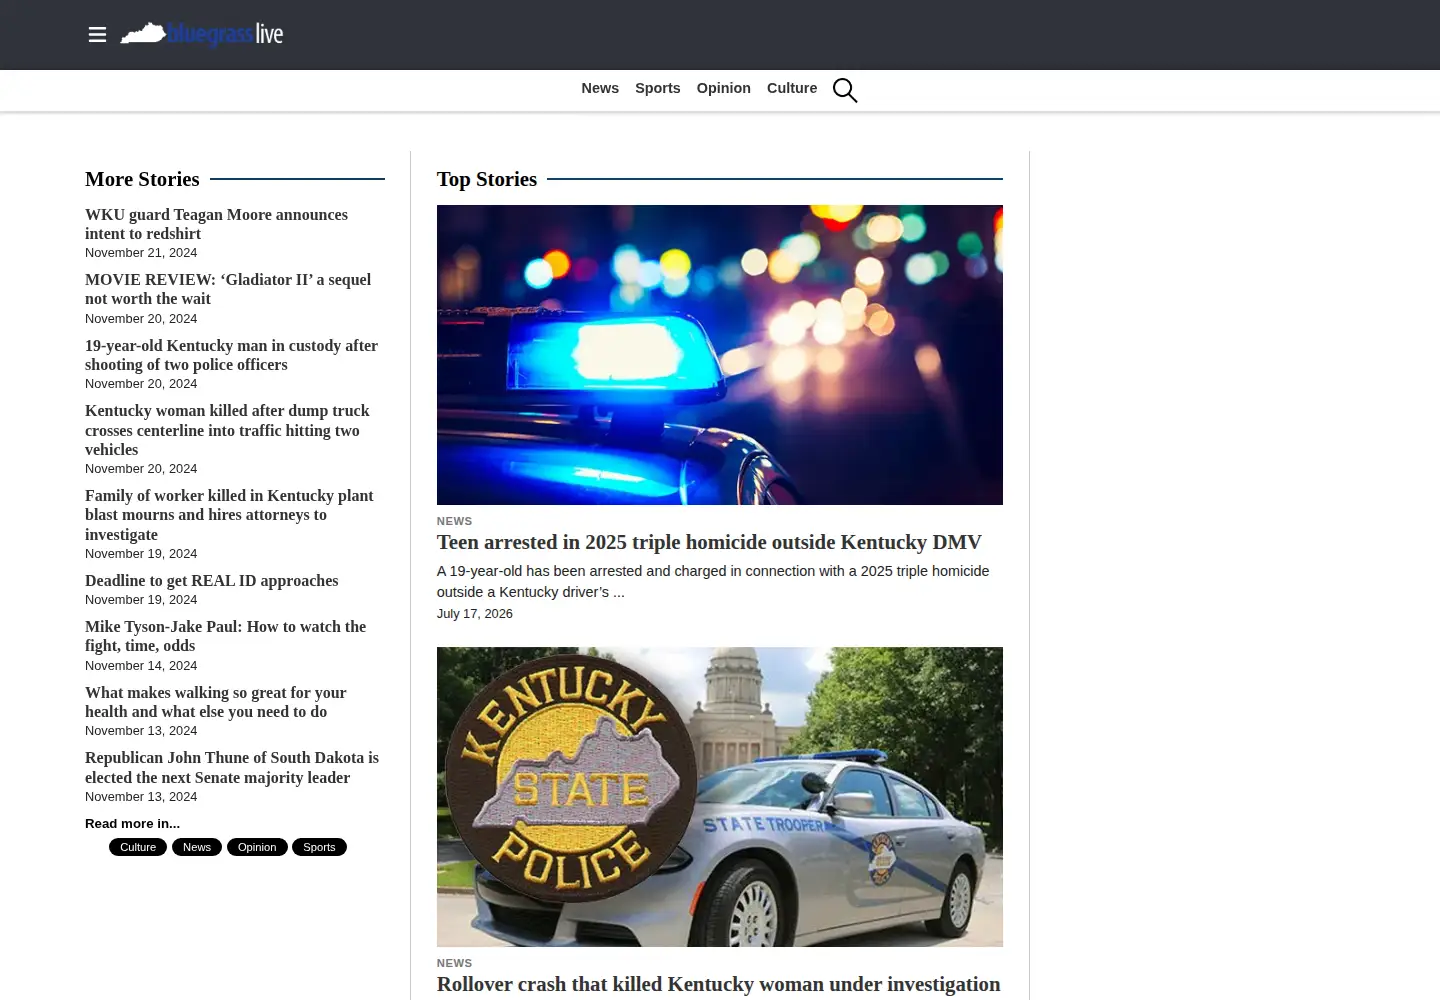This screenshot has height=1000, width=1440.
Task: Open John Thune Senate majority leader story
Action: click(232, 768)
